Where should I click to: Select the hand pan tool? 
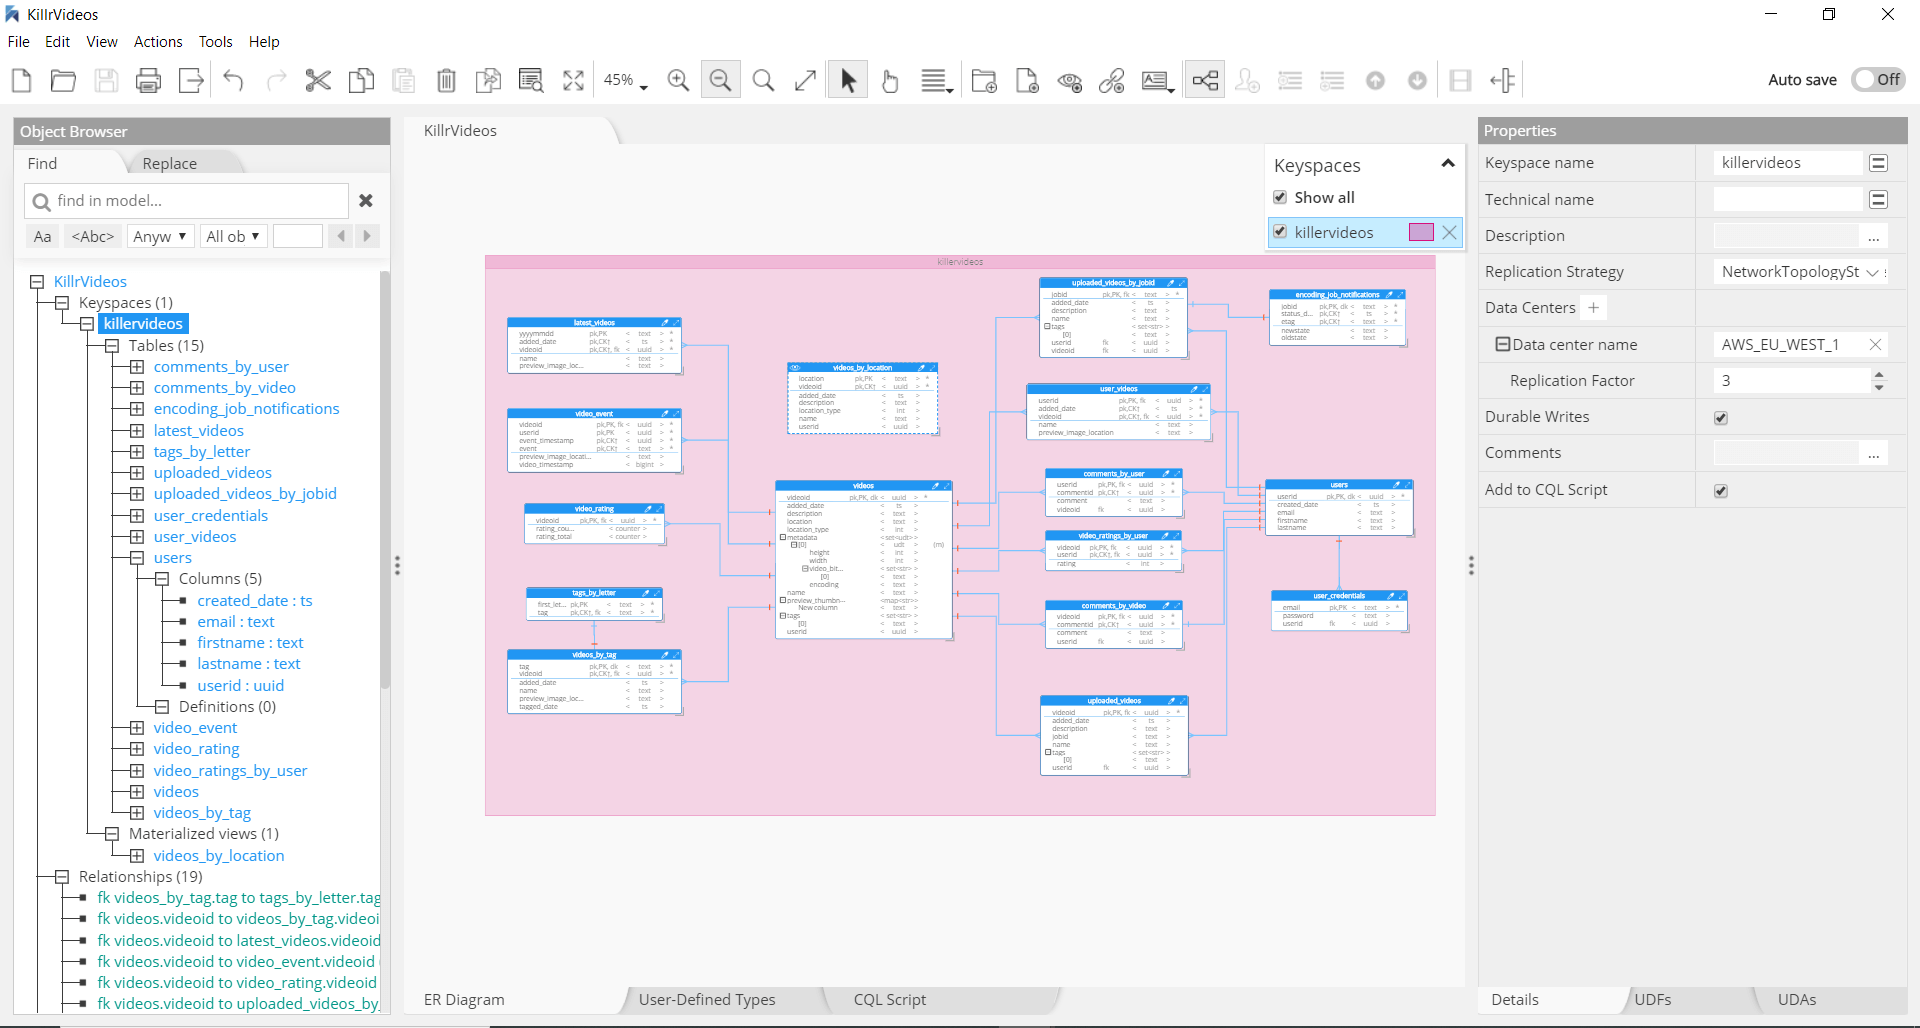tap(890, 81)
